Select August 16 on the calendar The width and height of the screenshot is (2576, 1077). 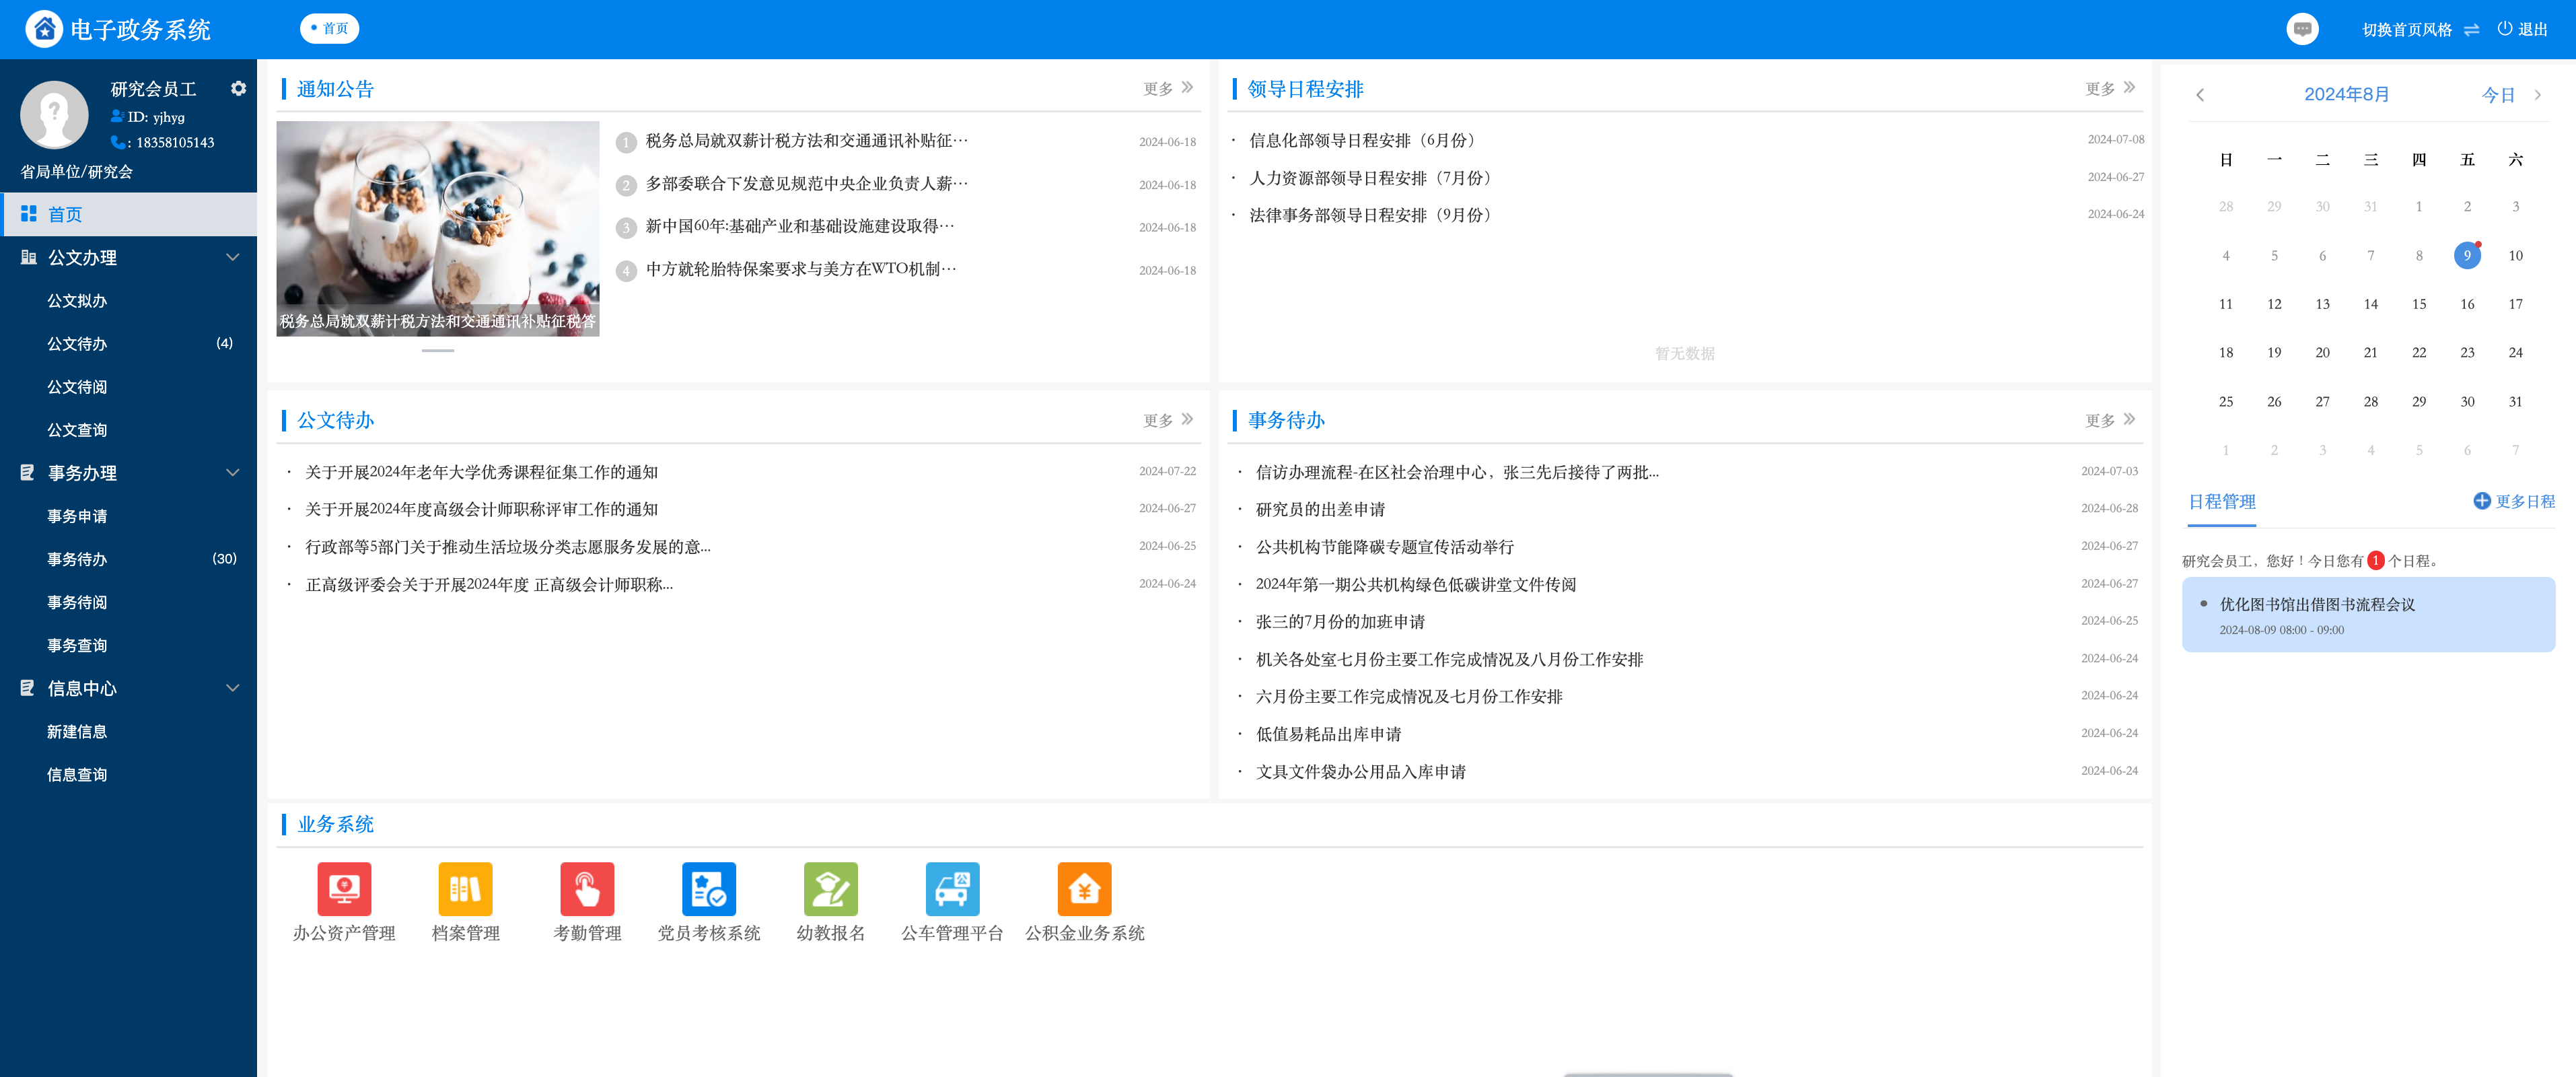2467,304
